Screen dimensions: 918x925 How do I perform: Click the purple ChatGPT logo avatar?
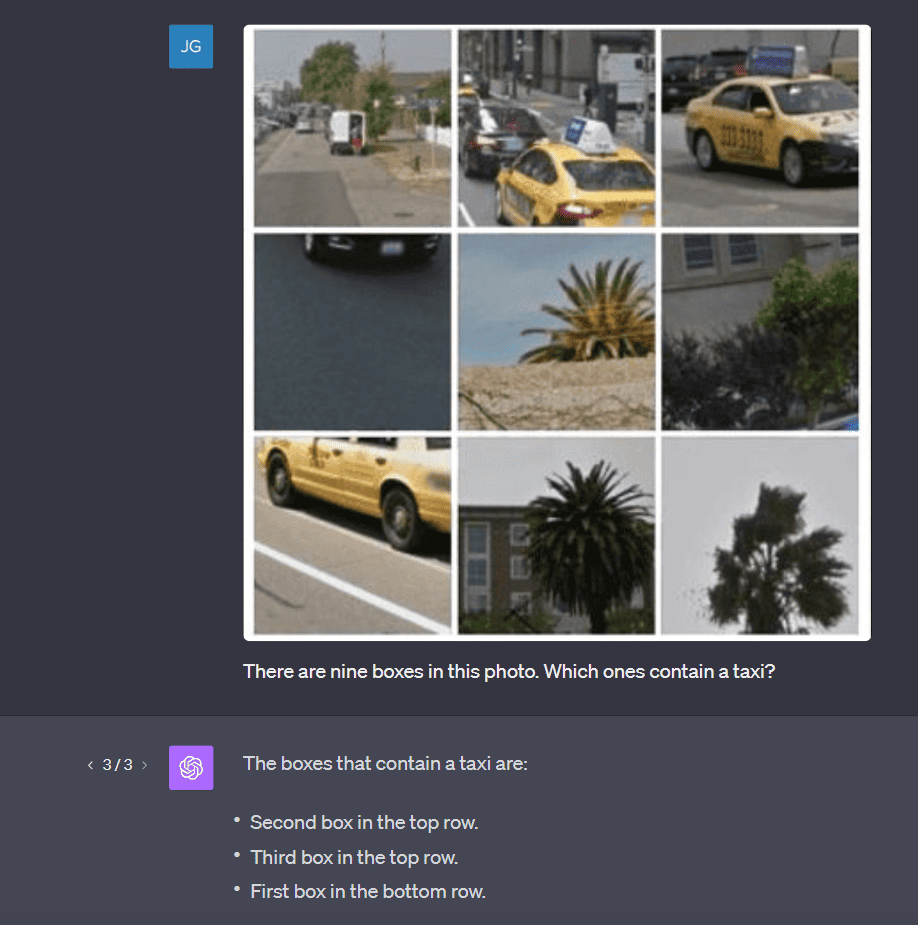coord(191,767)
